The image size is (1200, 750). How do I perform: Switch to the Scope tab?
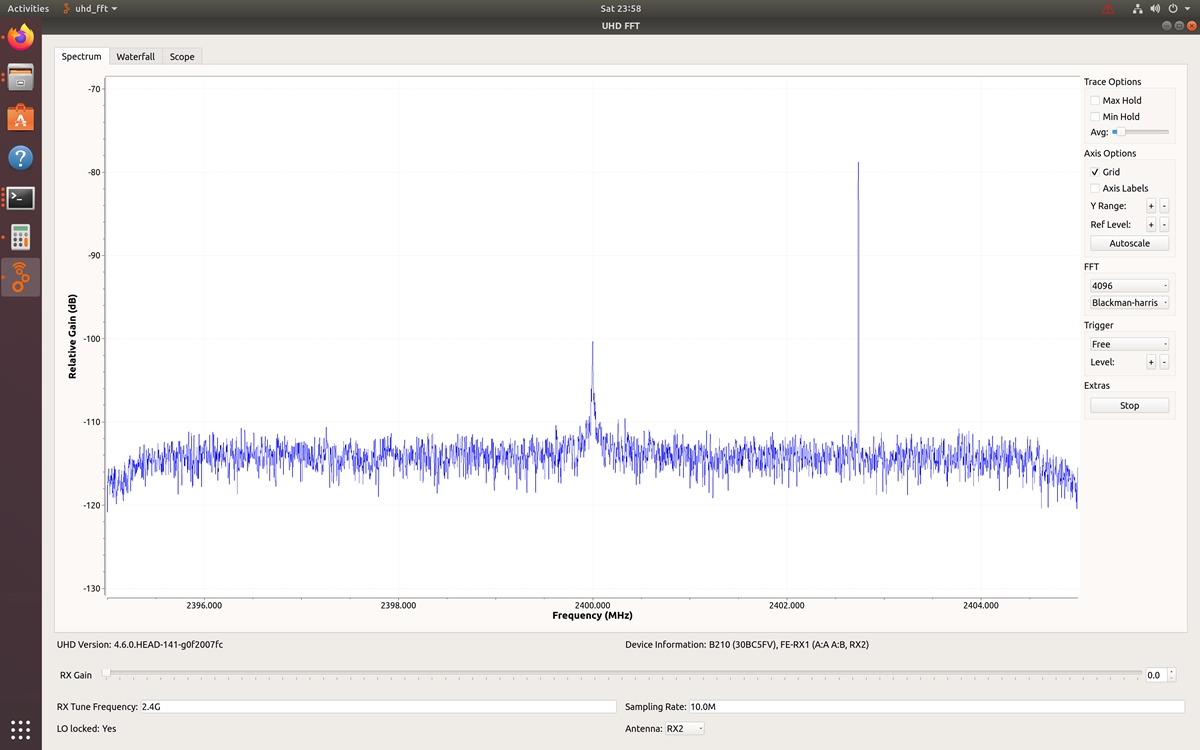(182, 57)
